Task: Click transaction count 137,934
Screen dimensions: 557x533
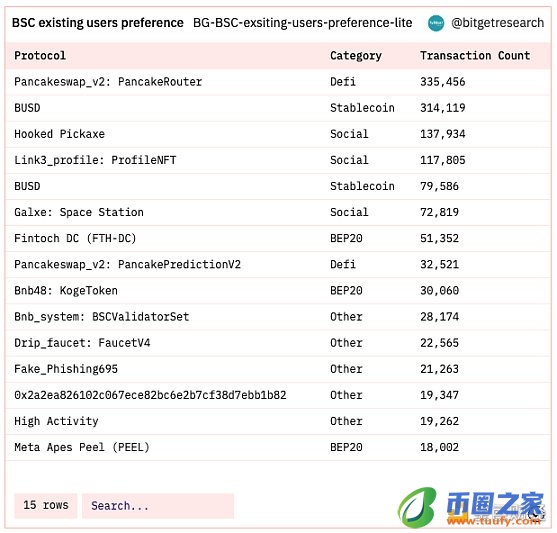Action: [443, 134]
